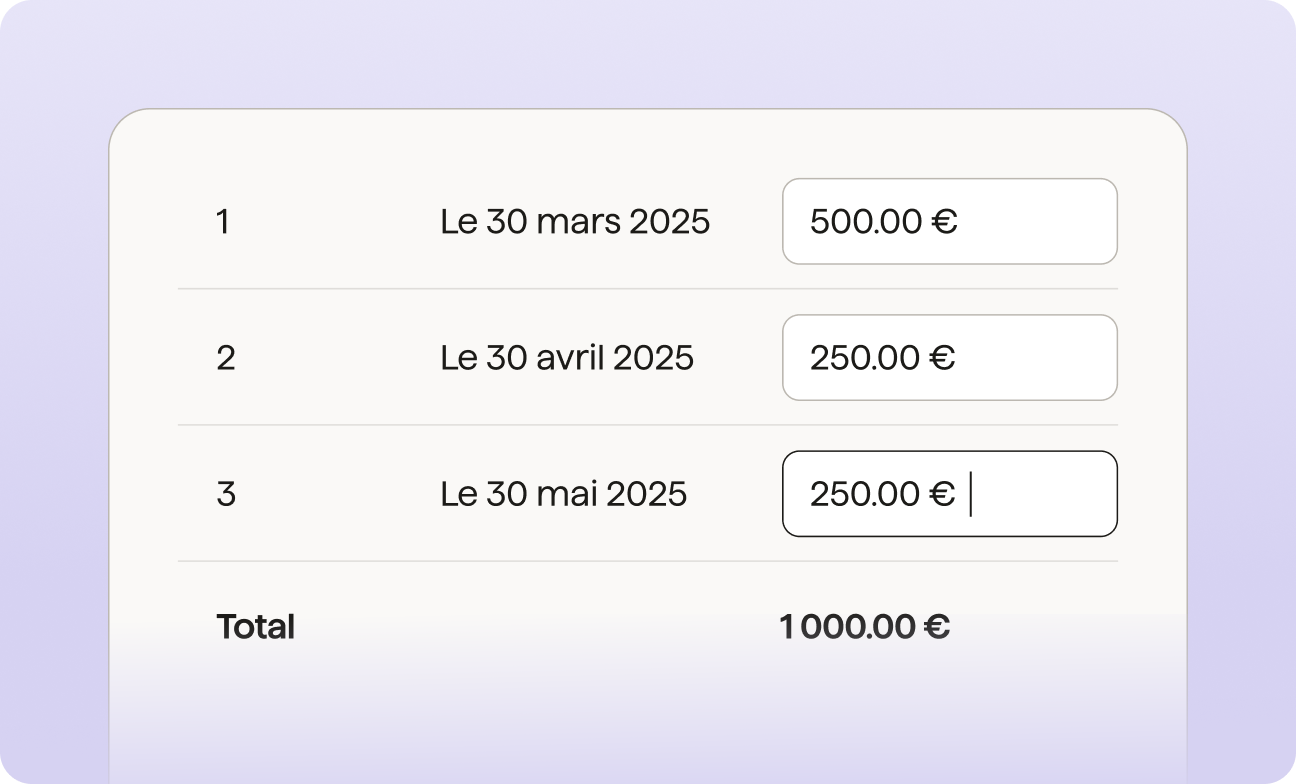Click the euro symbol in the mars field
The width and height of the screenshot is (1296, 784).
(x=944, y=221)
